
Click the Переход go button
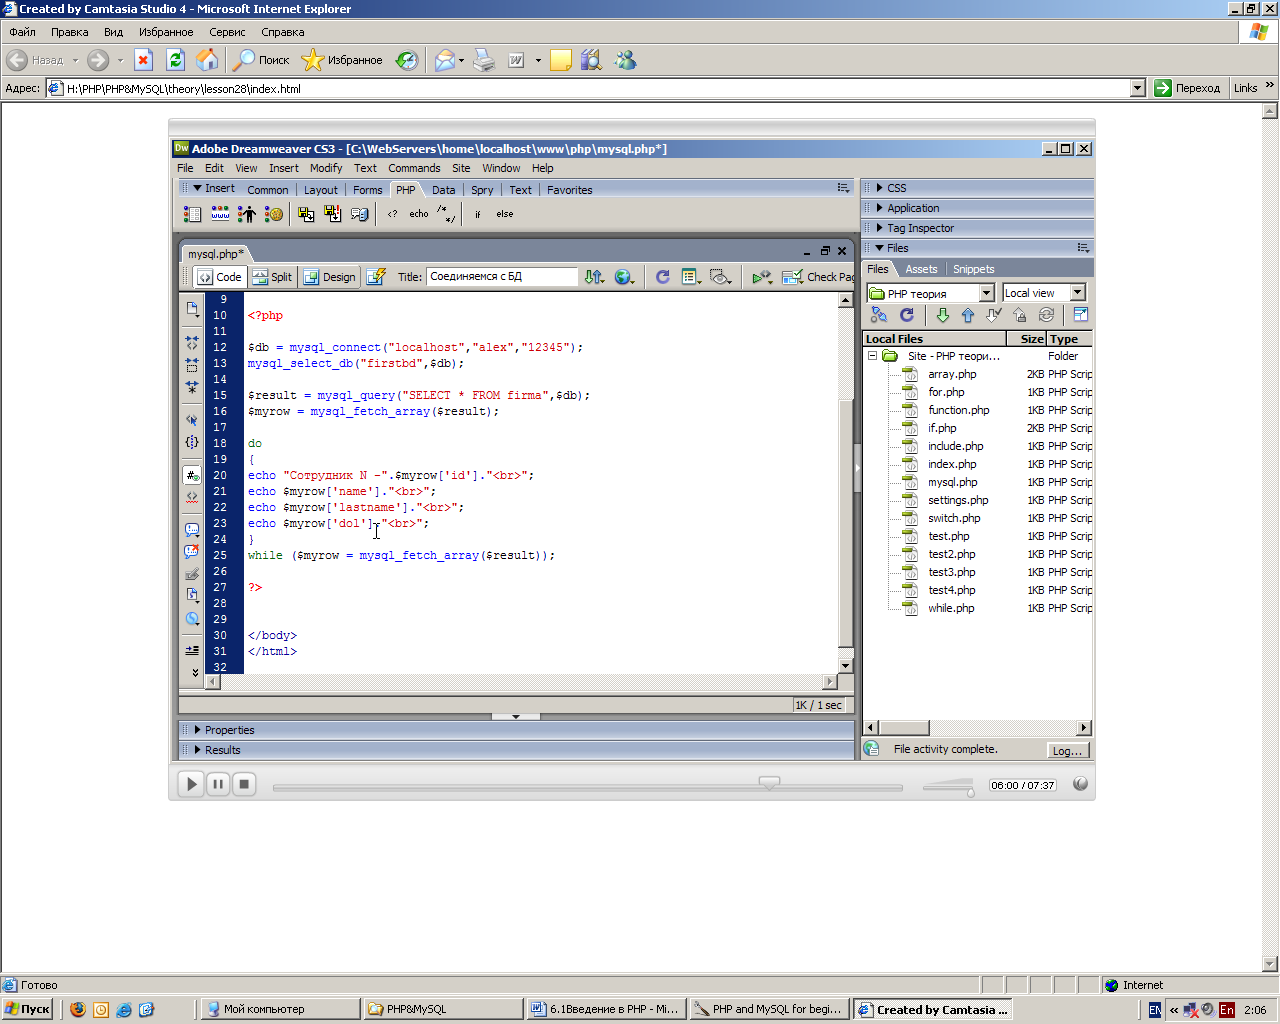tap(1188, 88)
